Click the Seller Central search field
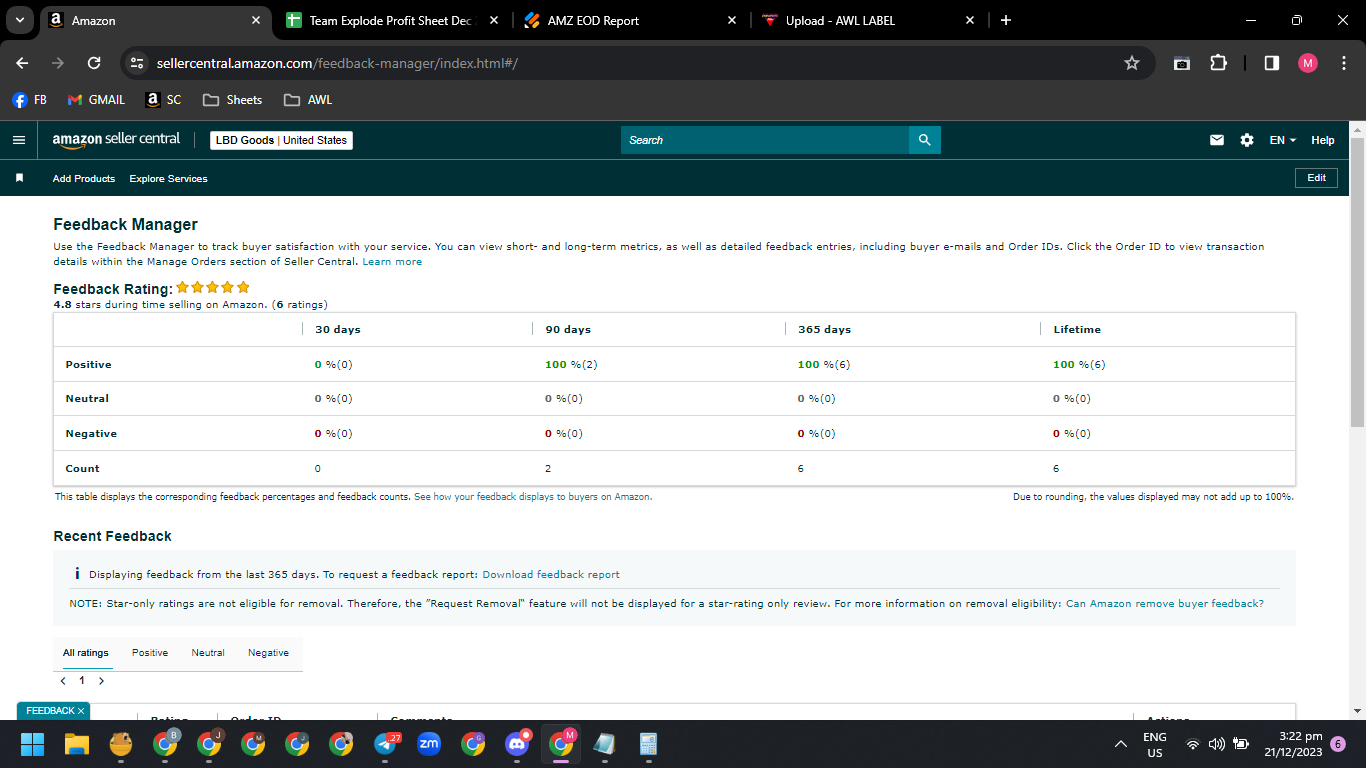Screen dimensions: 1366x768 point(765,140)
